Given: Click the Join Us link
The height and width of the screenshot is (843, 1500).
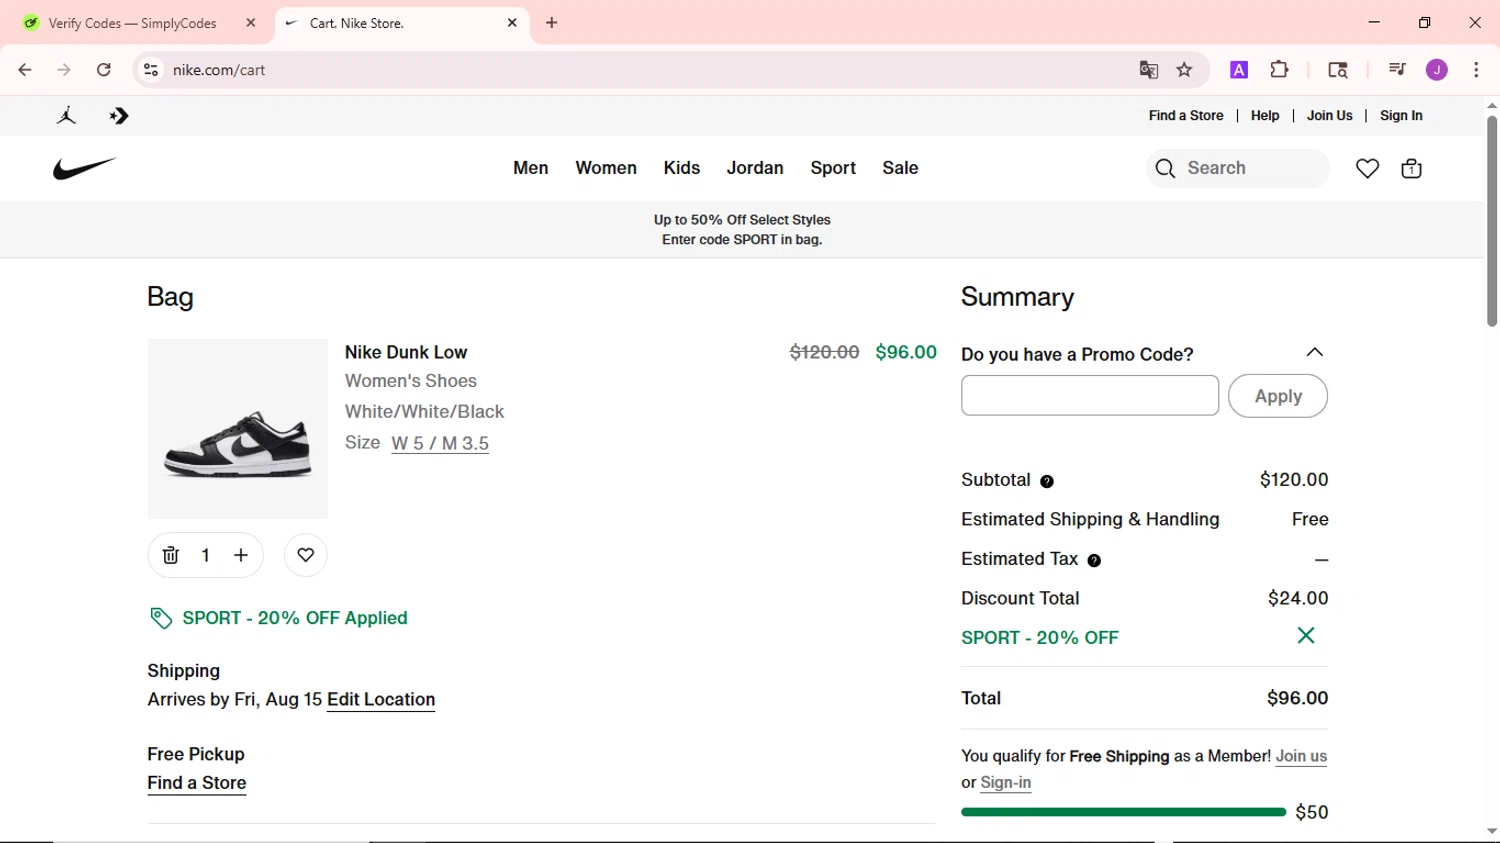Looking at the screenshot, I should [x=1330, y=116].
